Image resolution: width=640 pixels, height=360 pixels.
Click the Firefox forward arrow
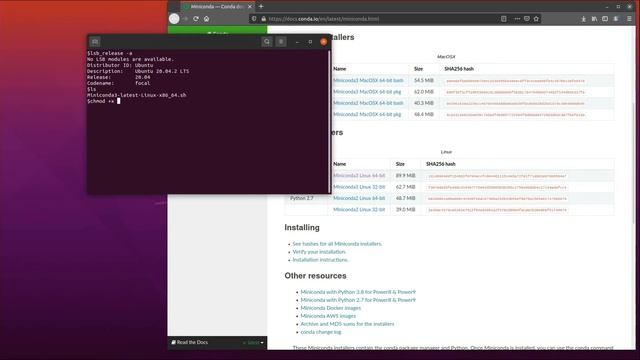(185, 19)
